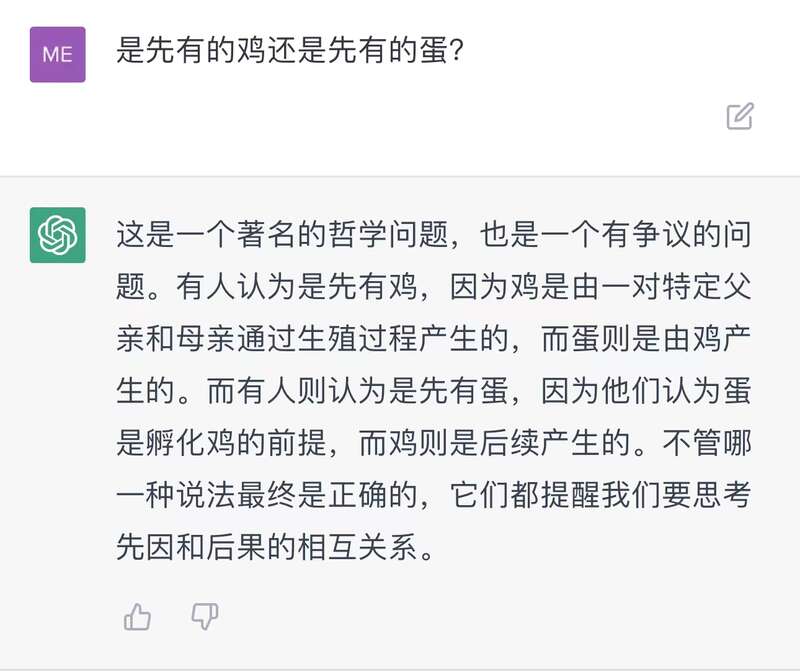The image size is (800, 672).
Task: Click the phrase 提醒我们 in the response
Action: [601, 495]
